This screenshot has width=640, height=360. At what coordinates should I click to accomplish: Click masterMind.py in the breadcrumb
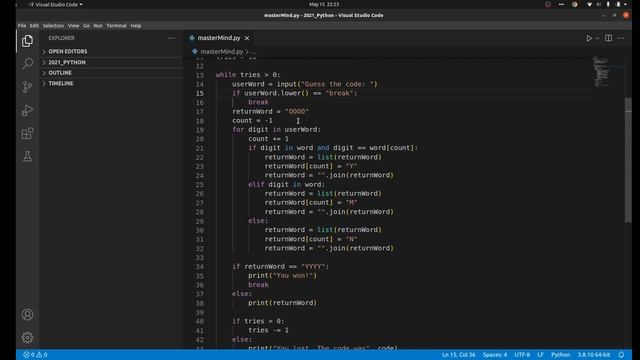(x=222, y=52)
